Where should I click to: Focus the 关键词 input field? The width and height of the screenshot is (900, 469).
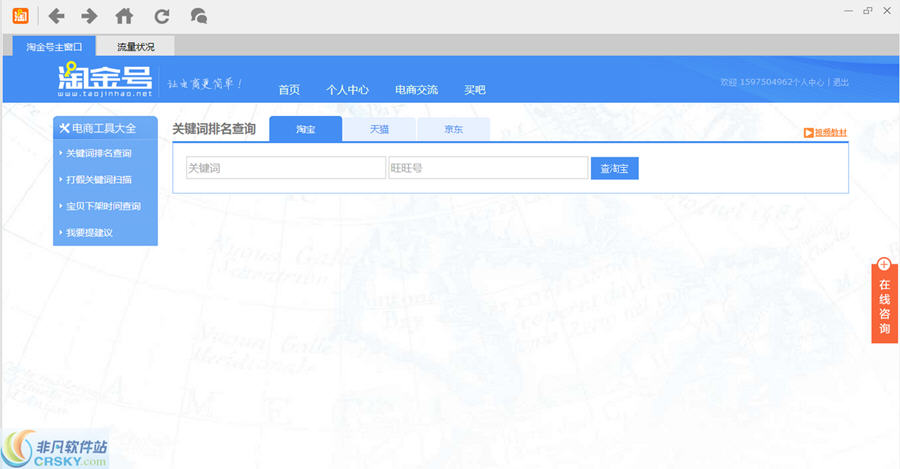(x=286, y=168)
